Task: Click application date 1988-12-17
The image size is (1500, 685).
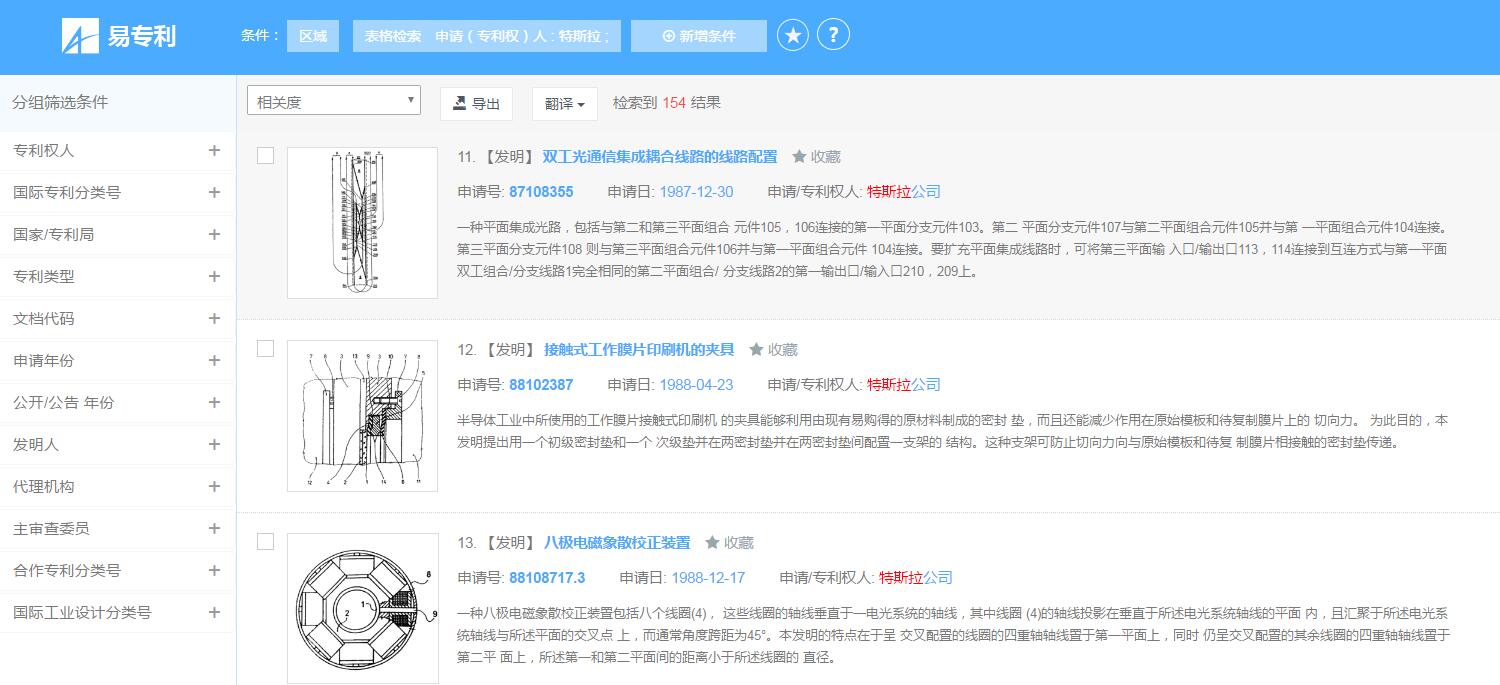Action: click(708, 578)
